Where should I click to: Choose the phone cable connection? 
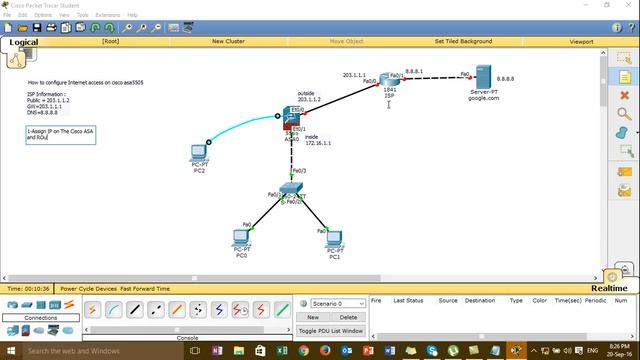click(x=198, y=310)
